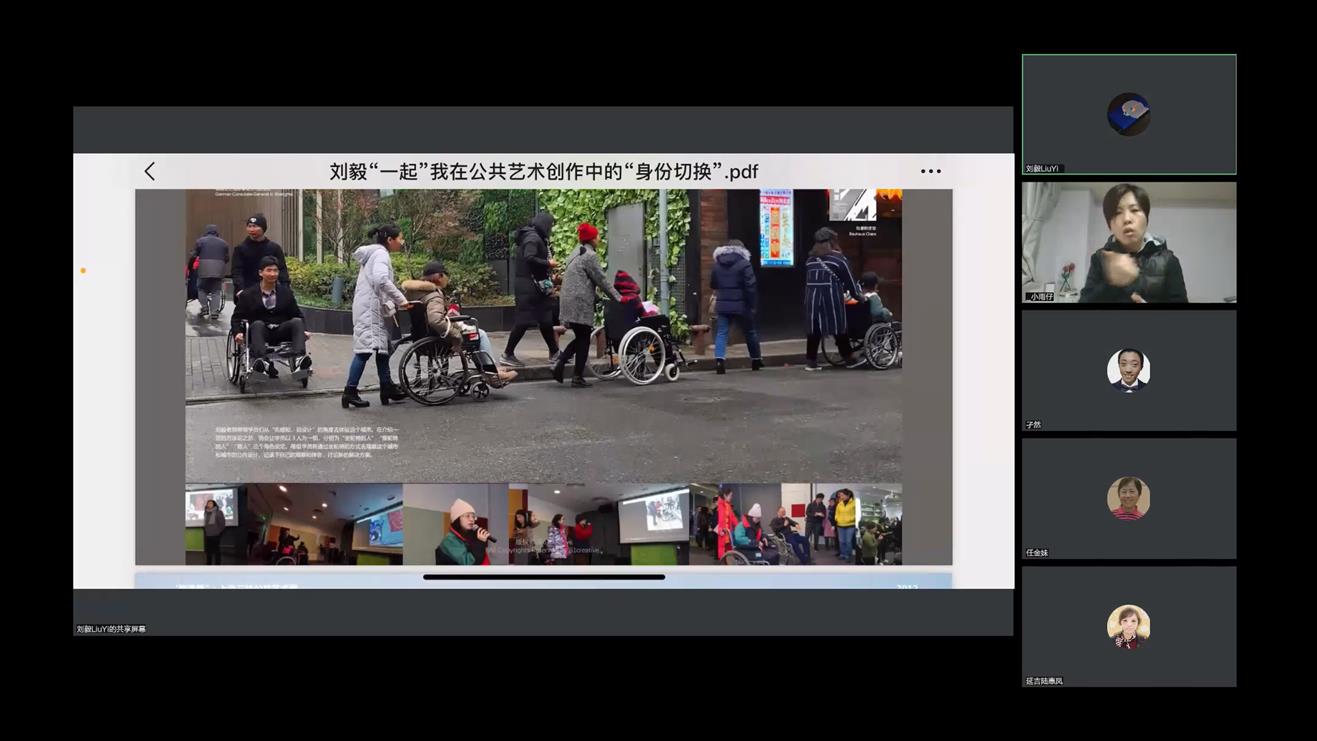Click the white caption paragraph on the slide
The image size is (1317, 741).
click(x=306, y=442)
